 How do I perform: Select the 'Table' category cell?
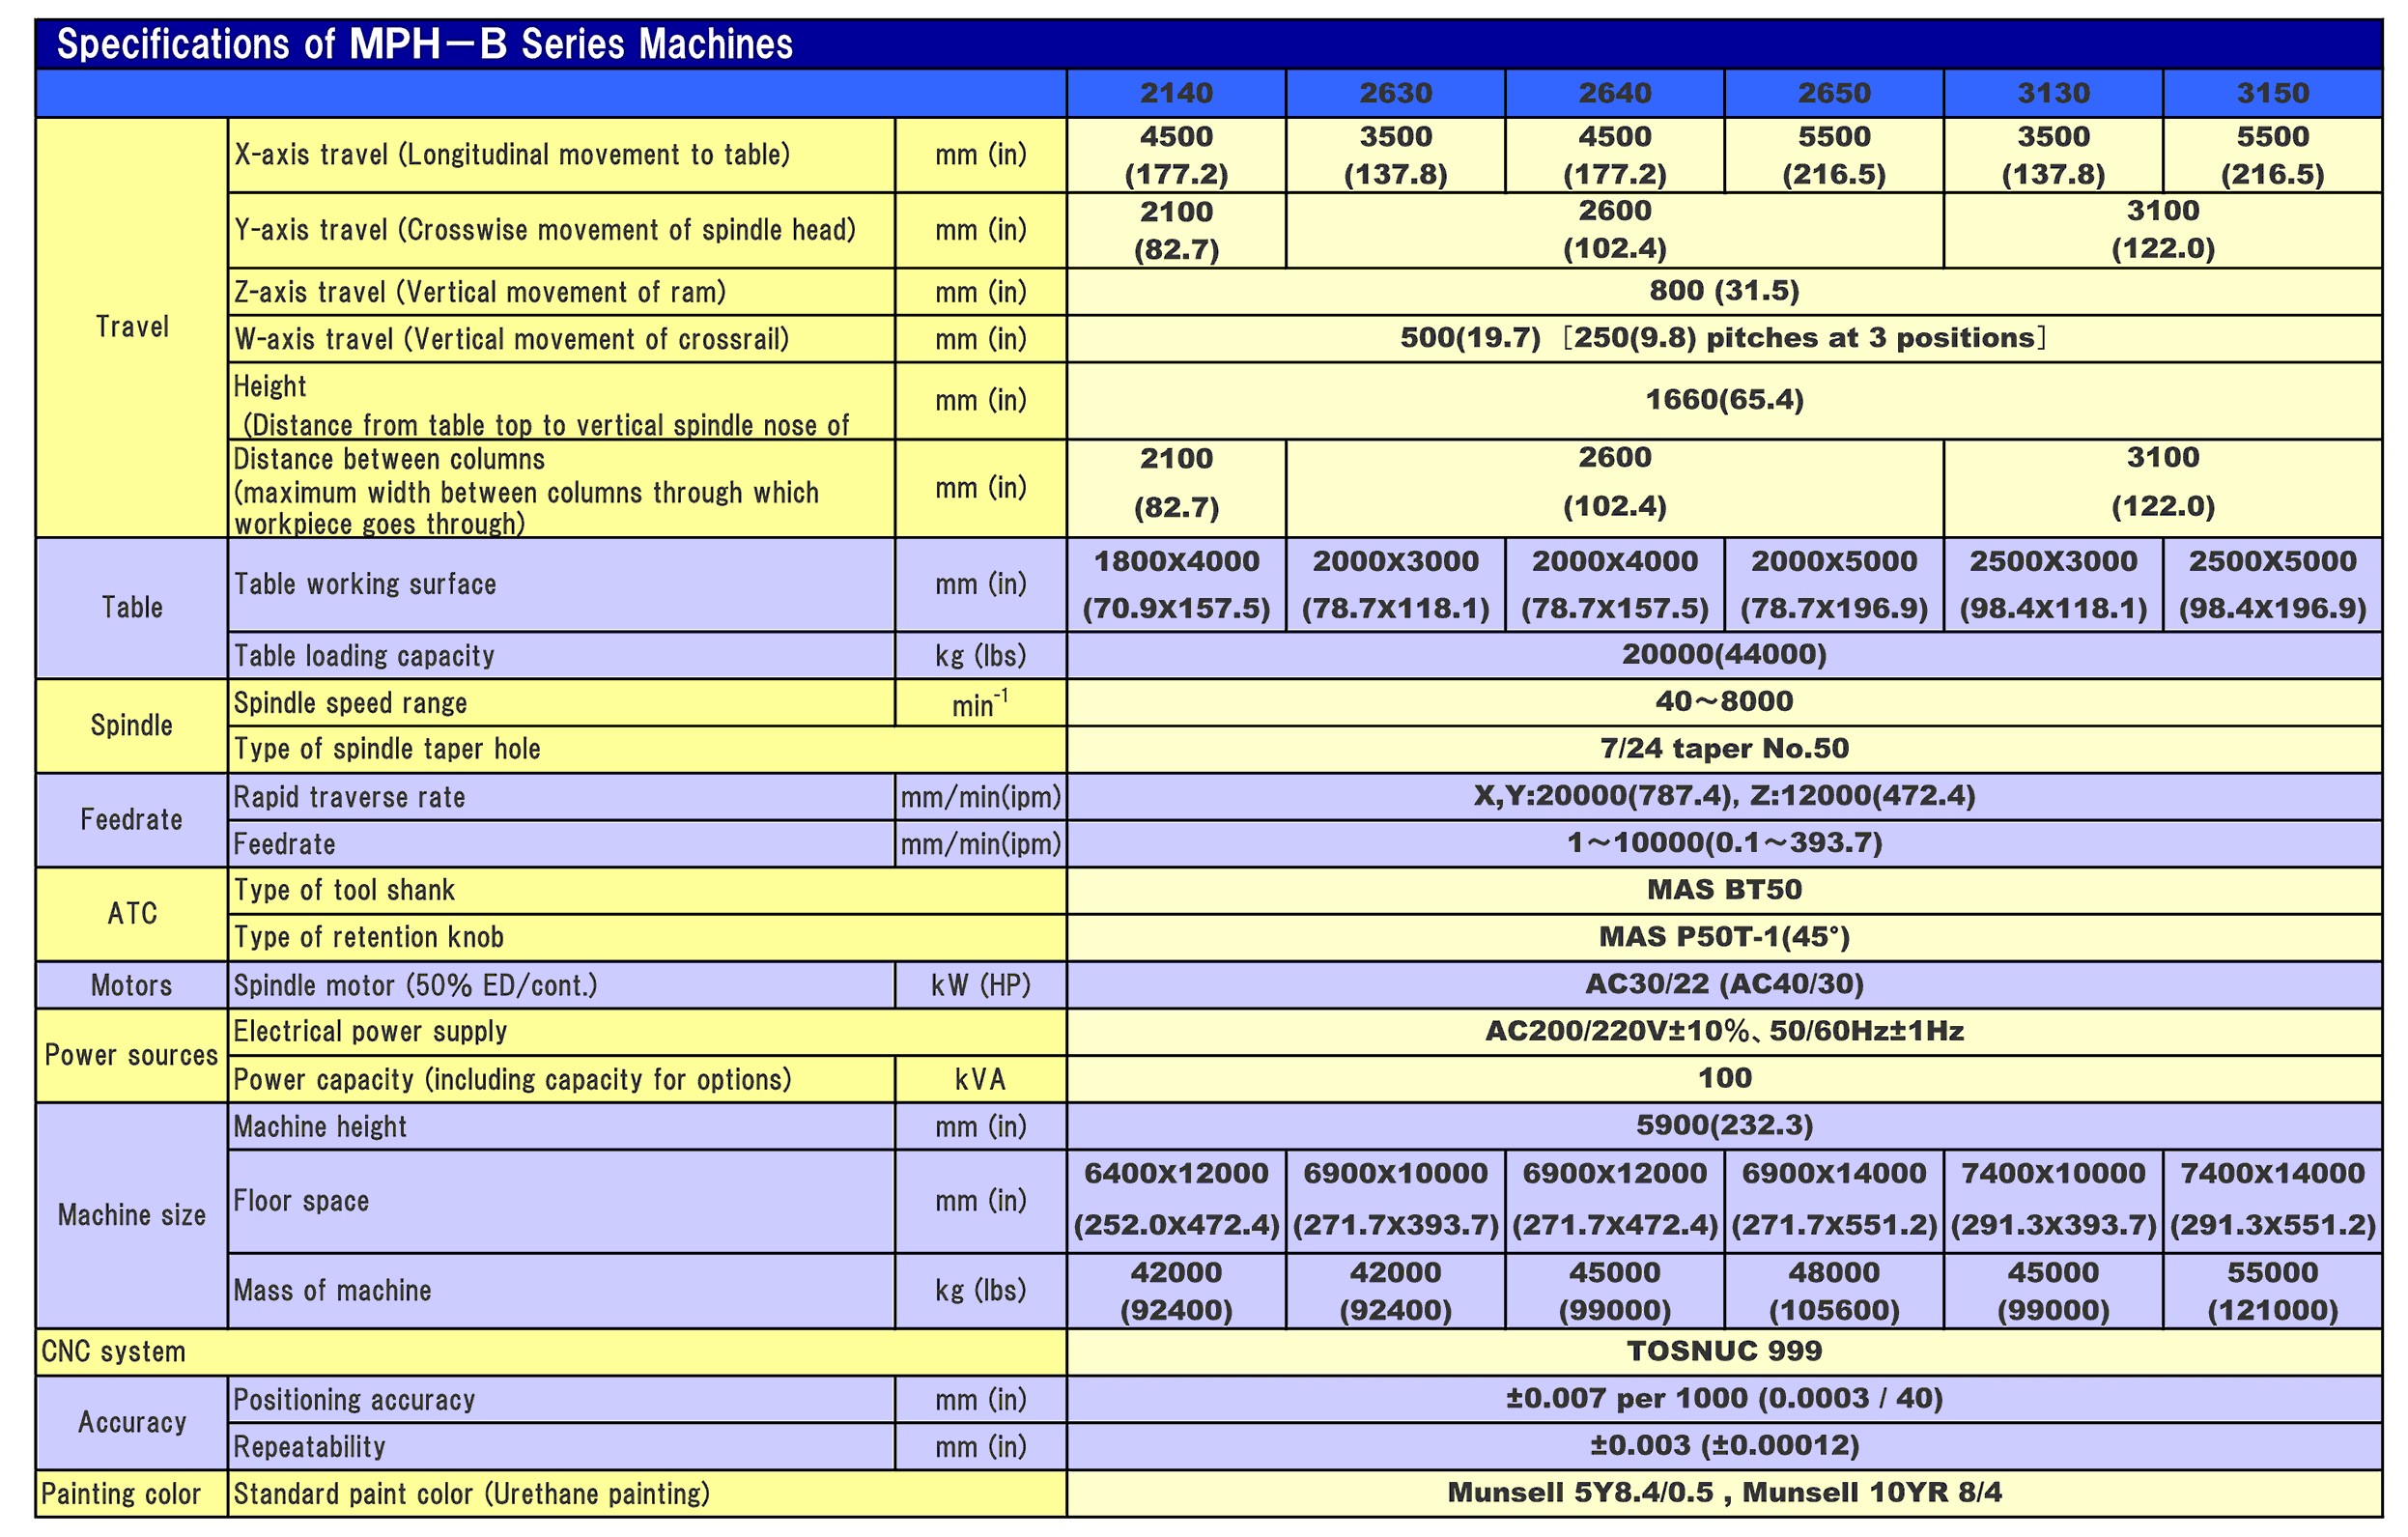(132, 608)
